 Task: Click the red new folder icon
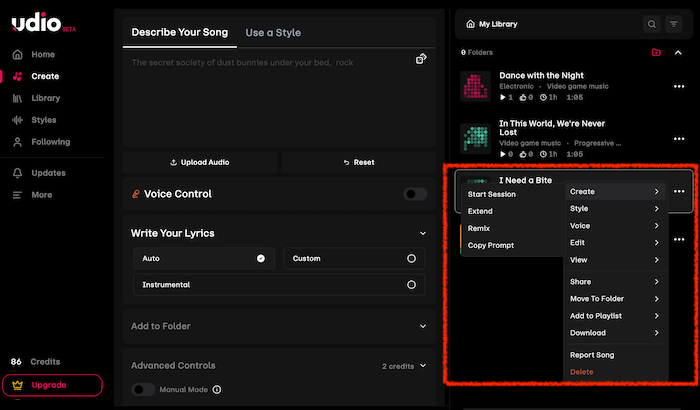point(656,52)
